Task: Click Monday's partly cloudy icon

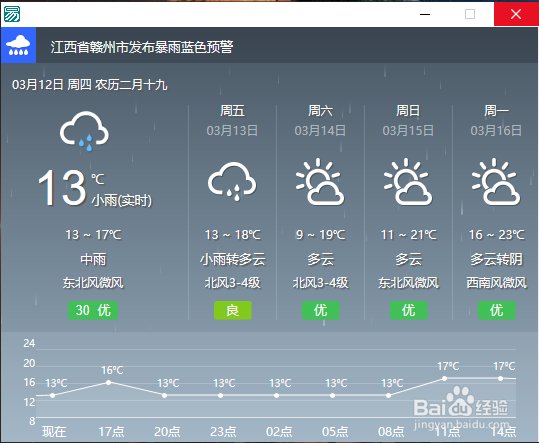Action: (496, 182)
